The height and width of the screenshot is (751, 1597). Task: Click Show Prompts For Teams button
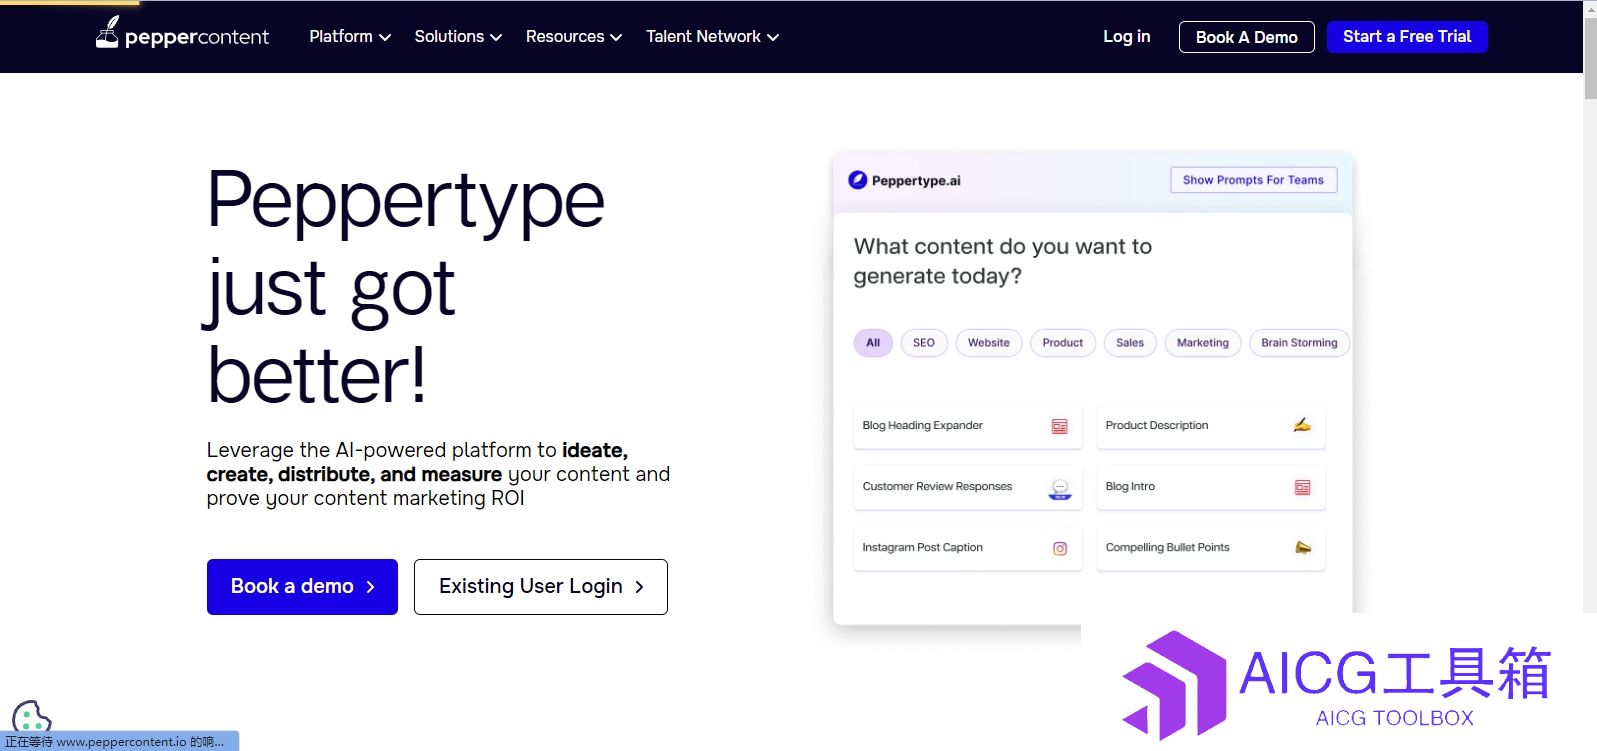coord(1253,180)
